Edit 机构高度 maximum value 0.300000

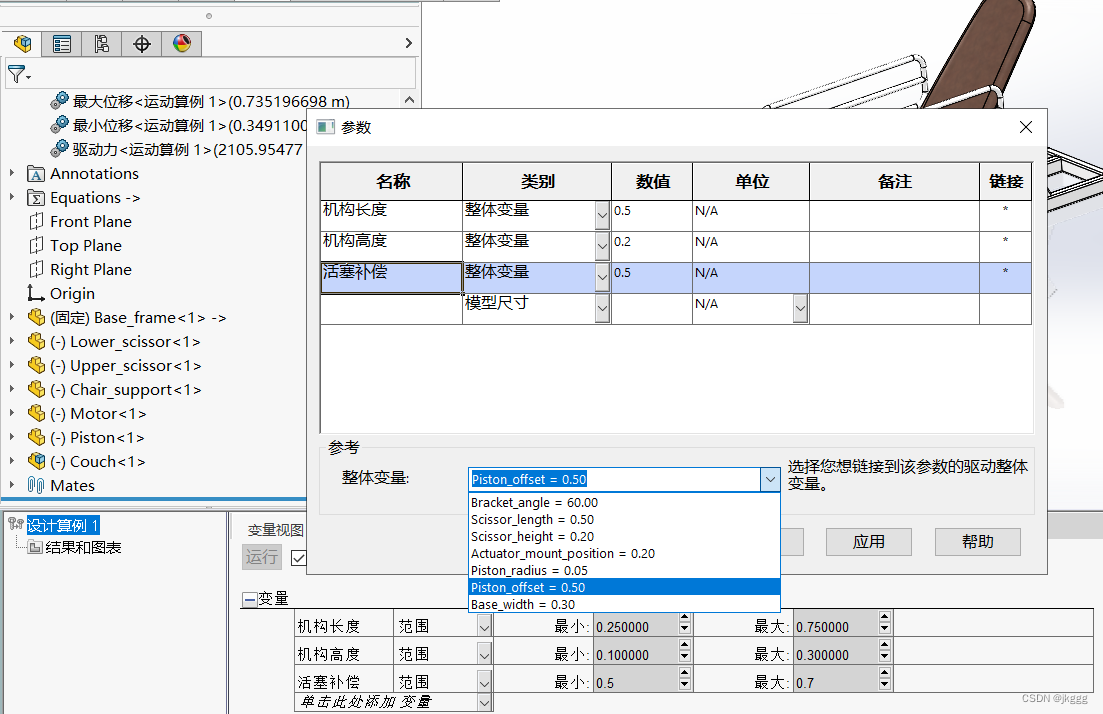tap(836, 655)
